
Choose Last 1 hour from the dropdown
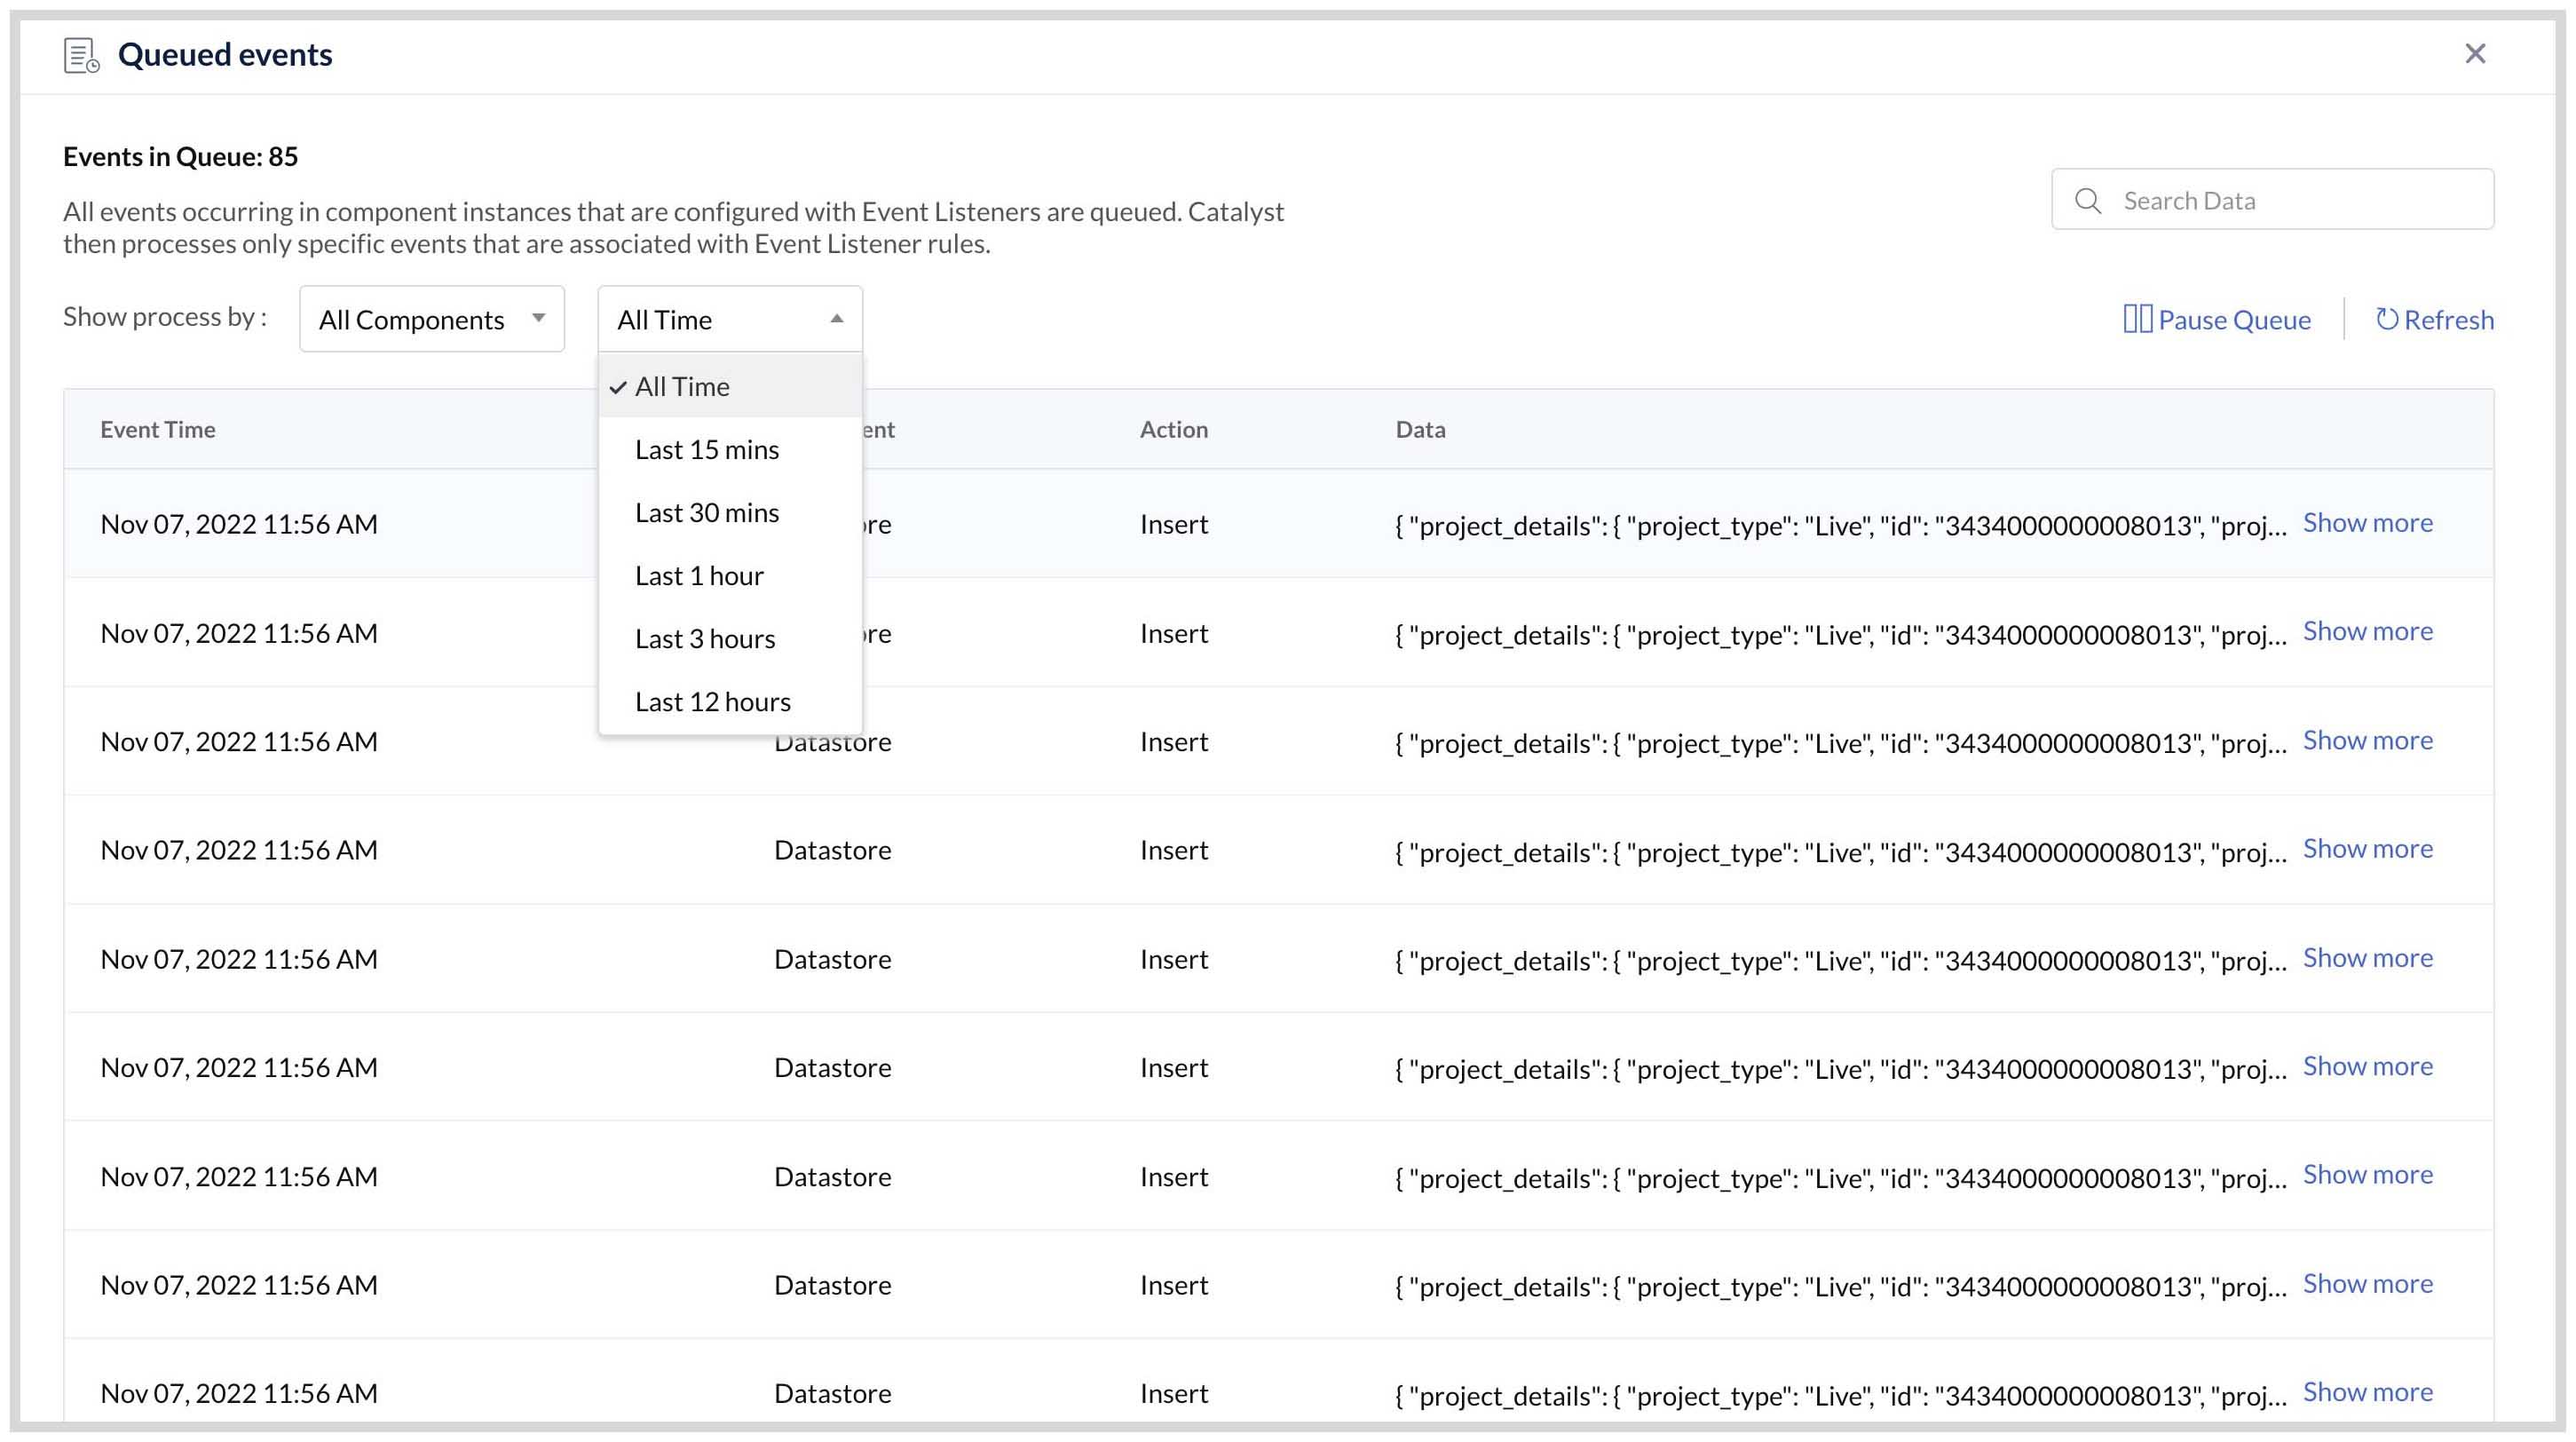coord(699,574)
